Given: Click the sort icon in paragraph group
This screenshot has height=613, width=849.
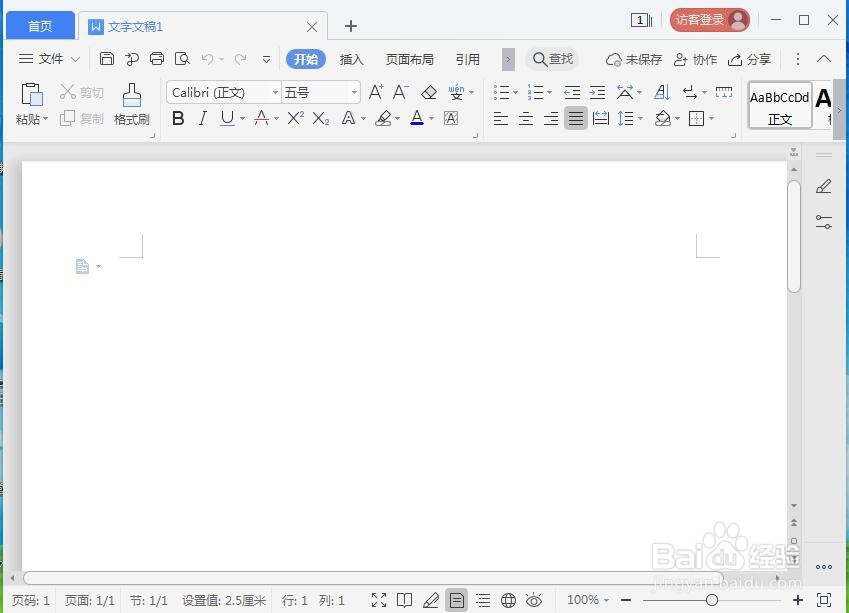Looking at the screenshot, I should pyautogui.click(x=662, y=93).
